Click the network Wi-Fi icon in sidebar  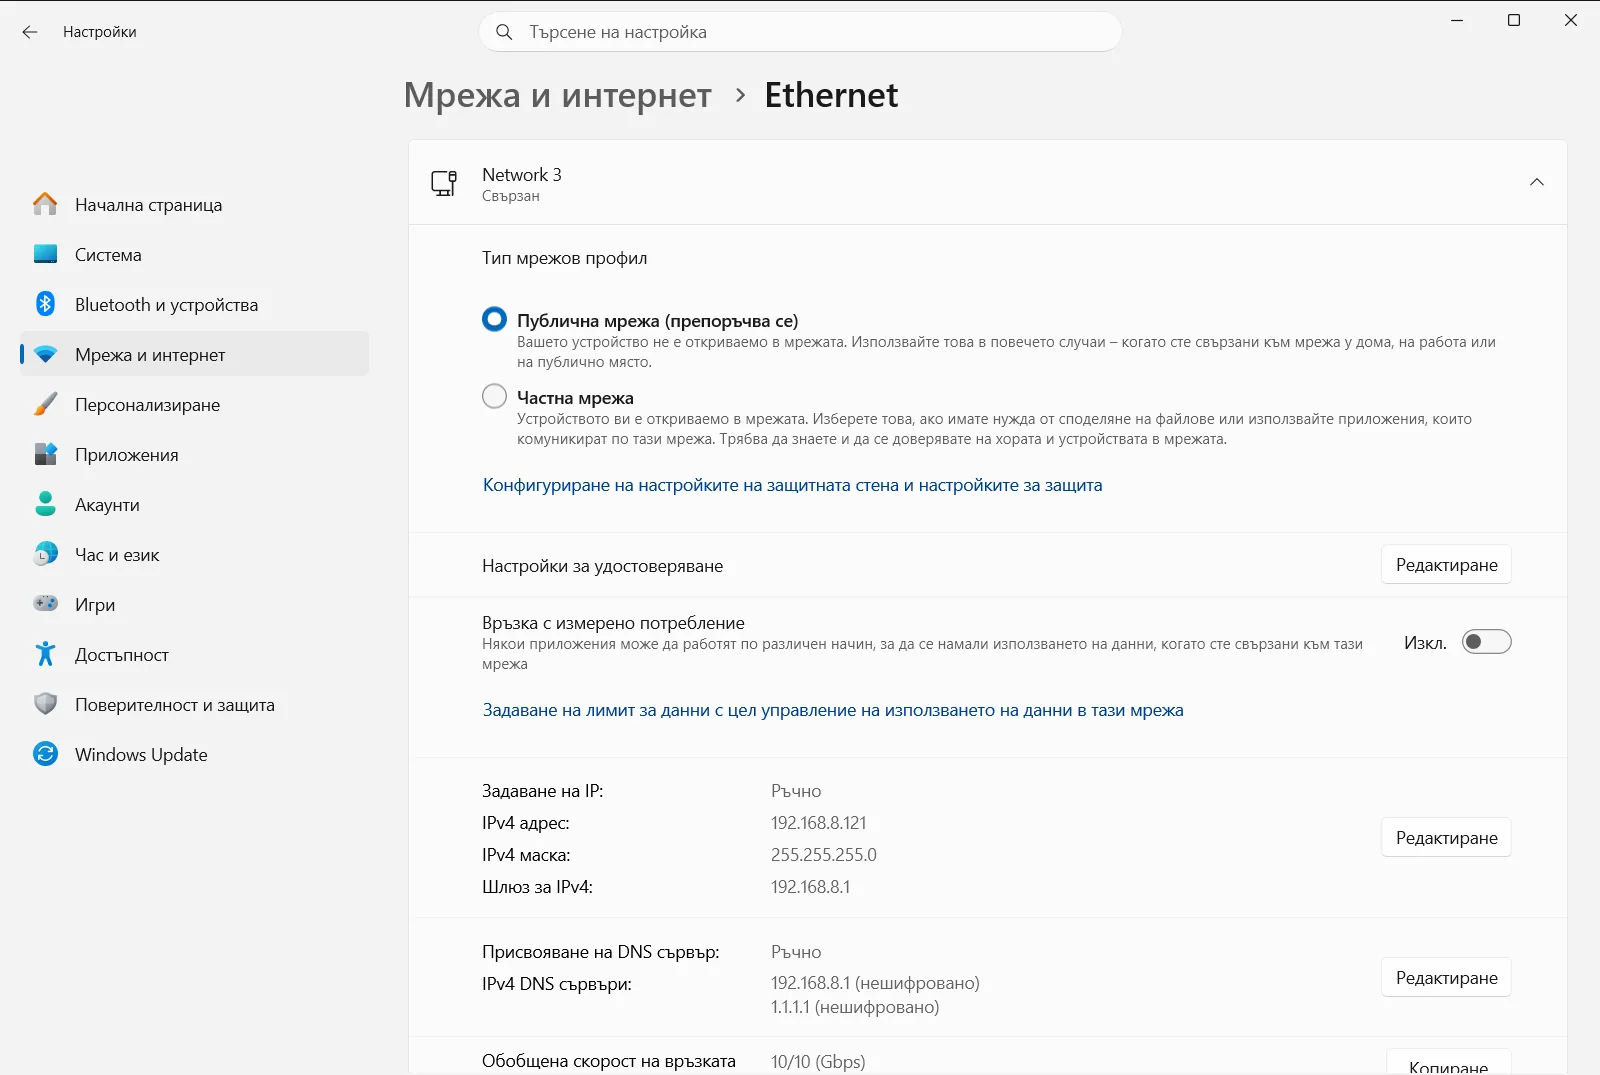45,354
